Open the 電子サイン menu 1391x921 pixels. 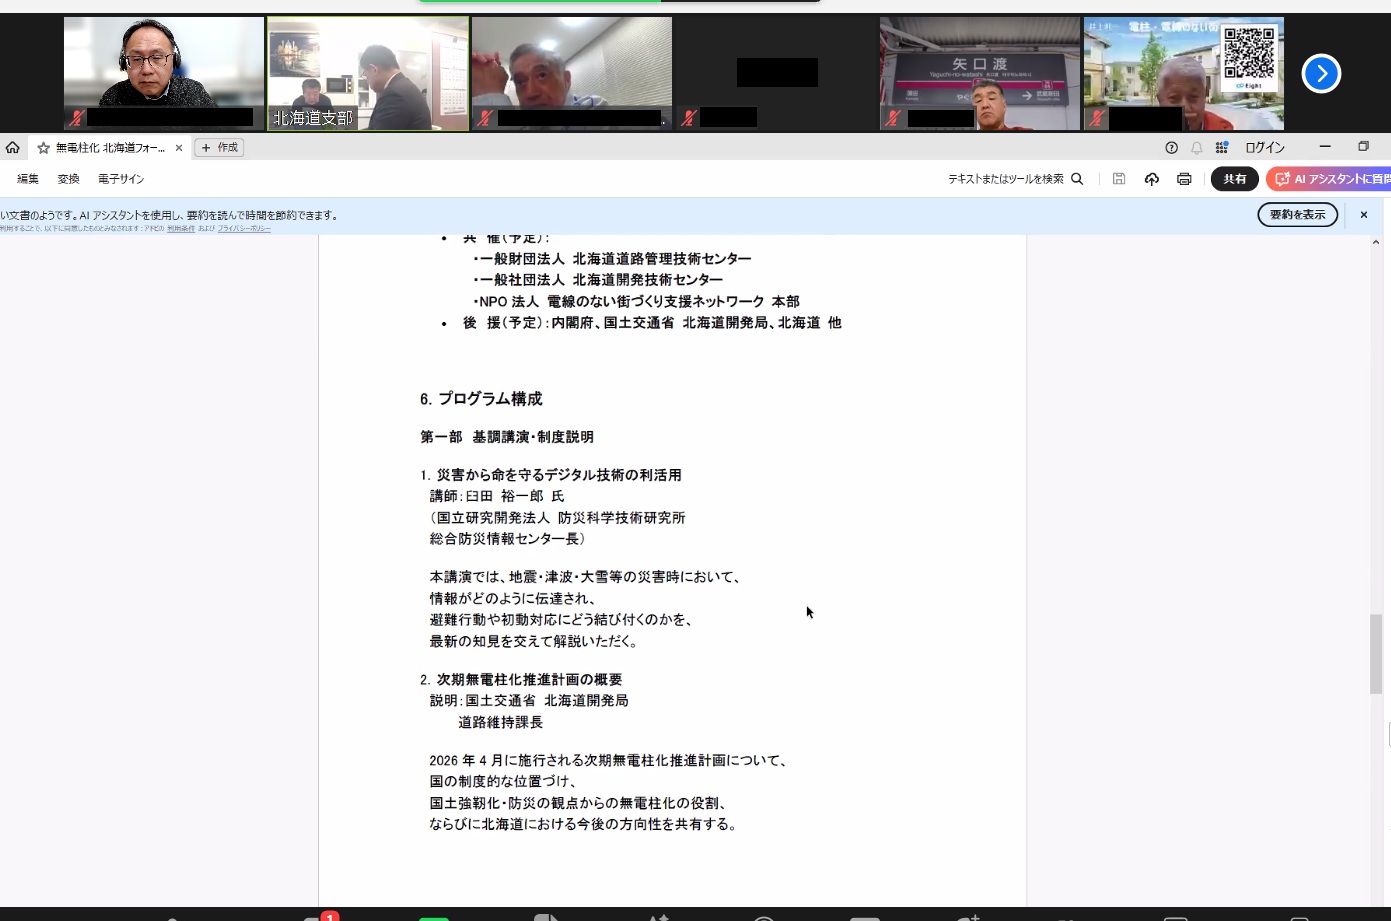tap(121, 179)
